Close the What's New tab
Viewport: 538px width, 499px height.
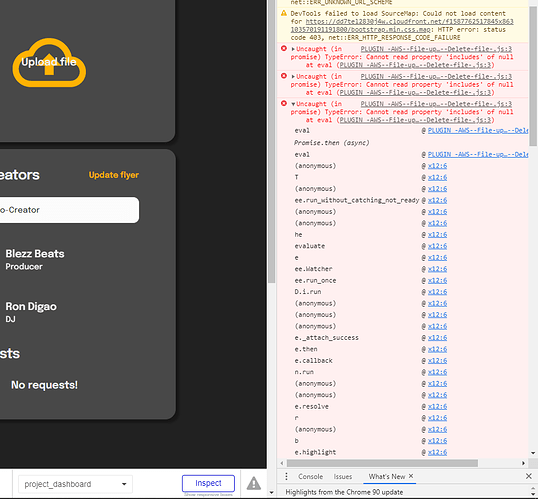(411, 476)
